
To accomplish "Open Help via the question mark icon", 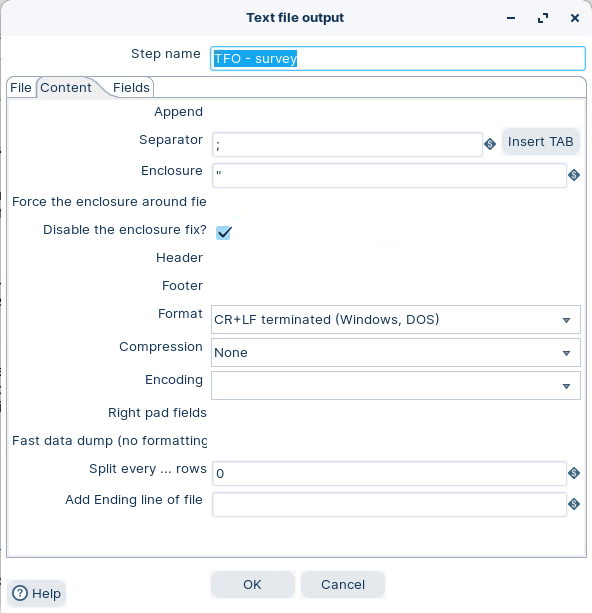I will pos(20,593).
